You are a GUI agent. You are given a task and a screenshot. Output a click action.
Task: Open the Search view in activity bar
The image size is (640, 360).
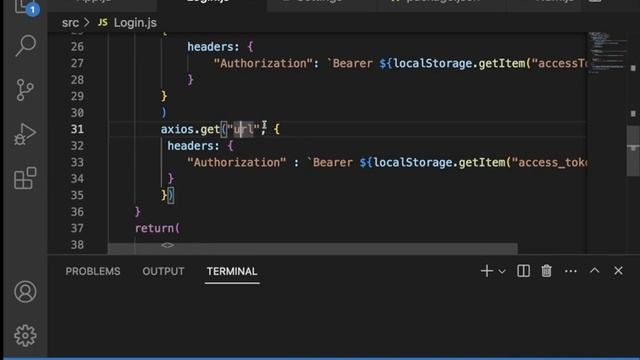25,45
